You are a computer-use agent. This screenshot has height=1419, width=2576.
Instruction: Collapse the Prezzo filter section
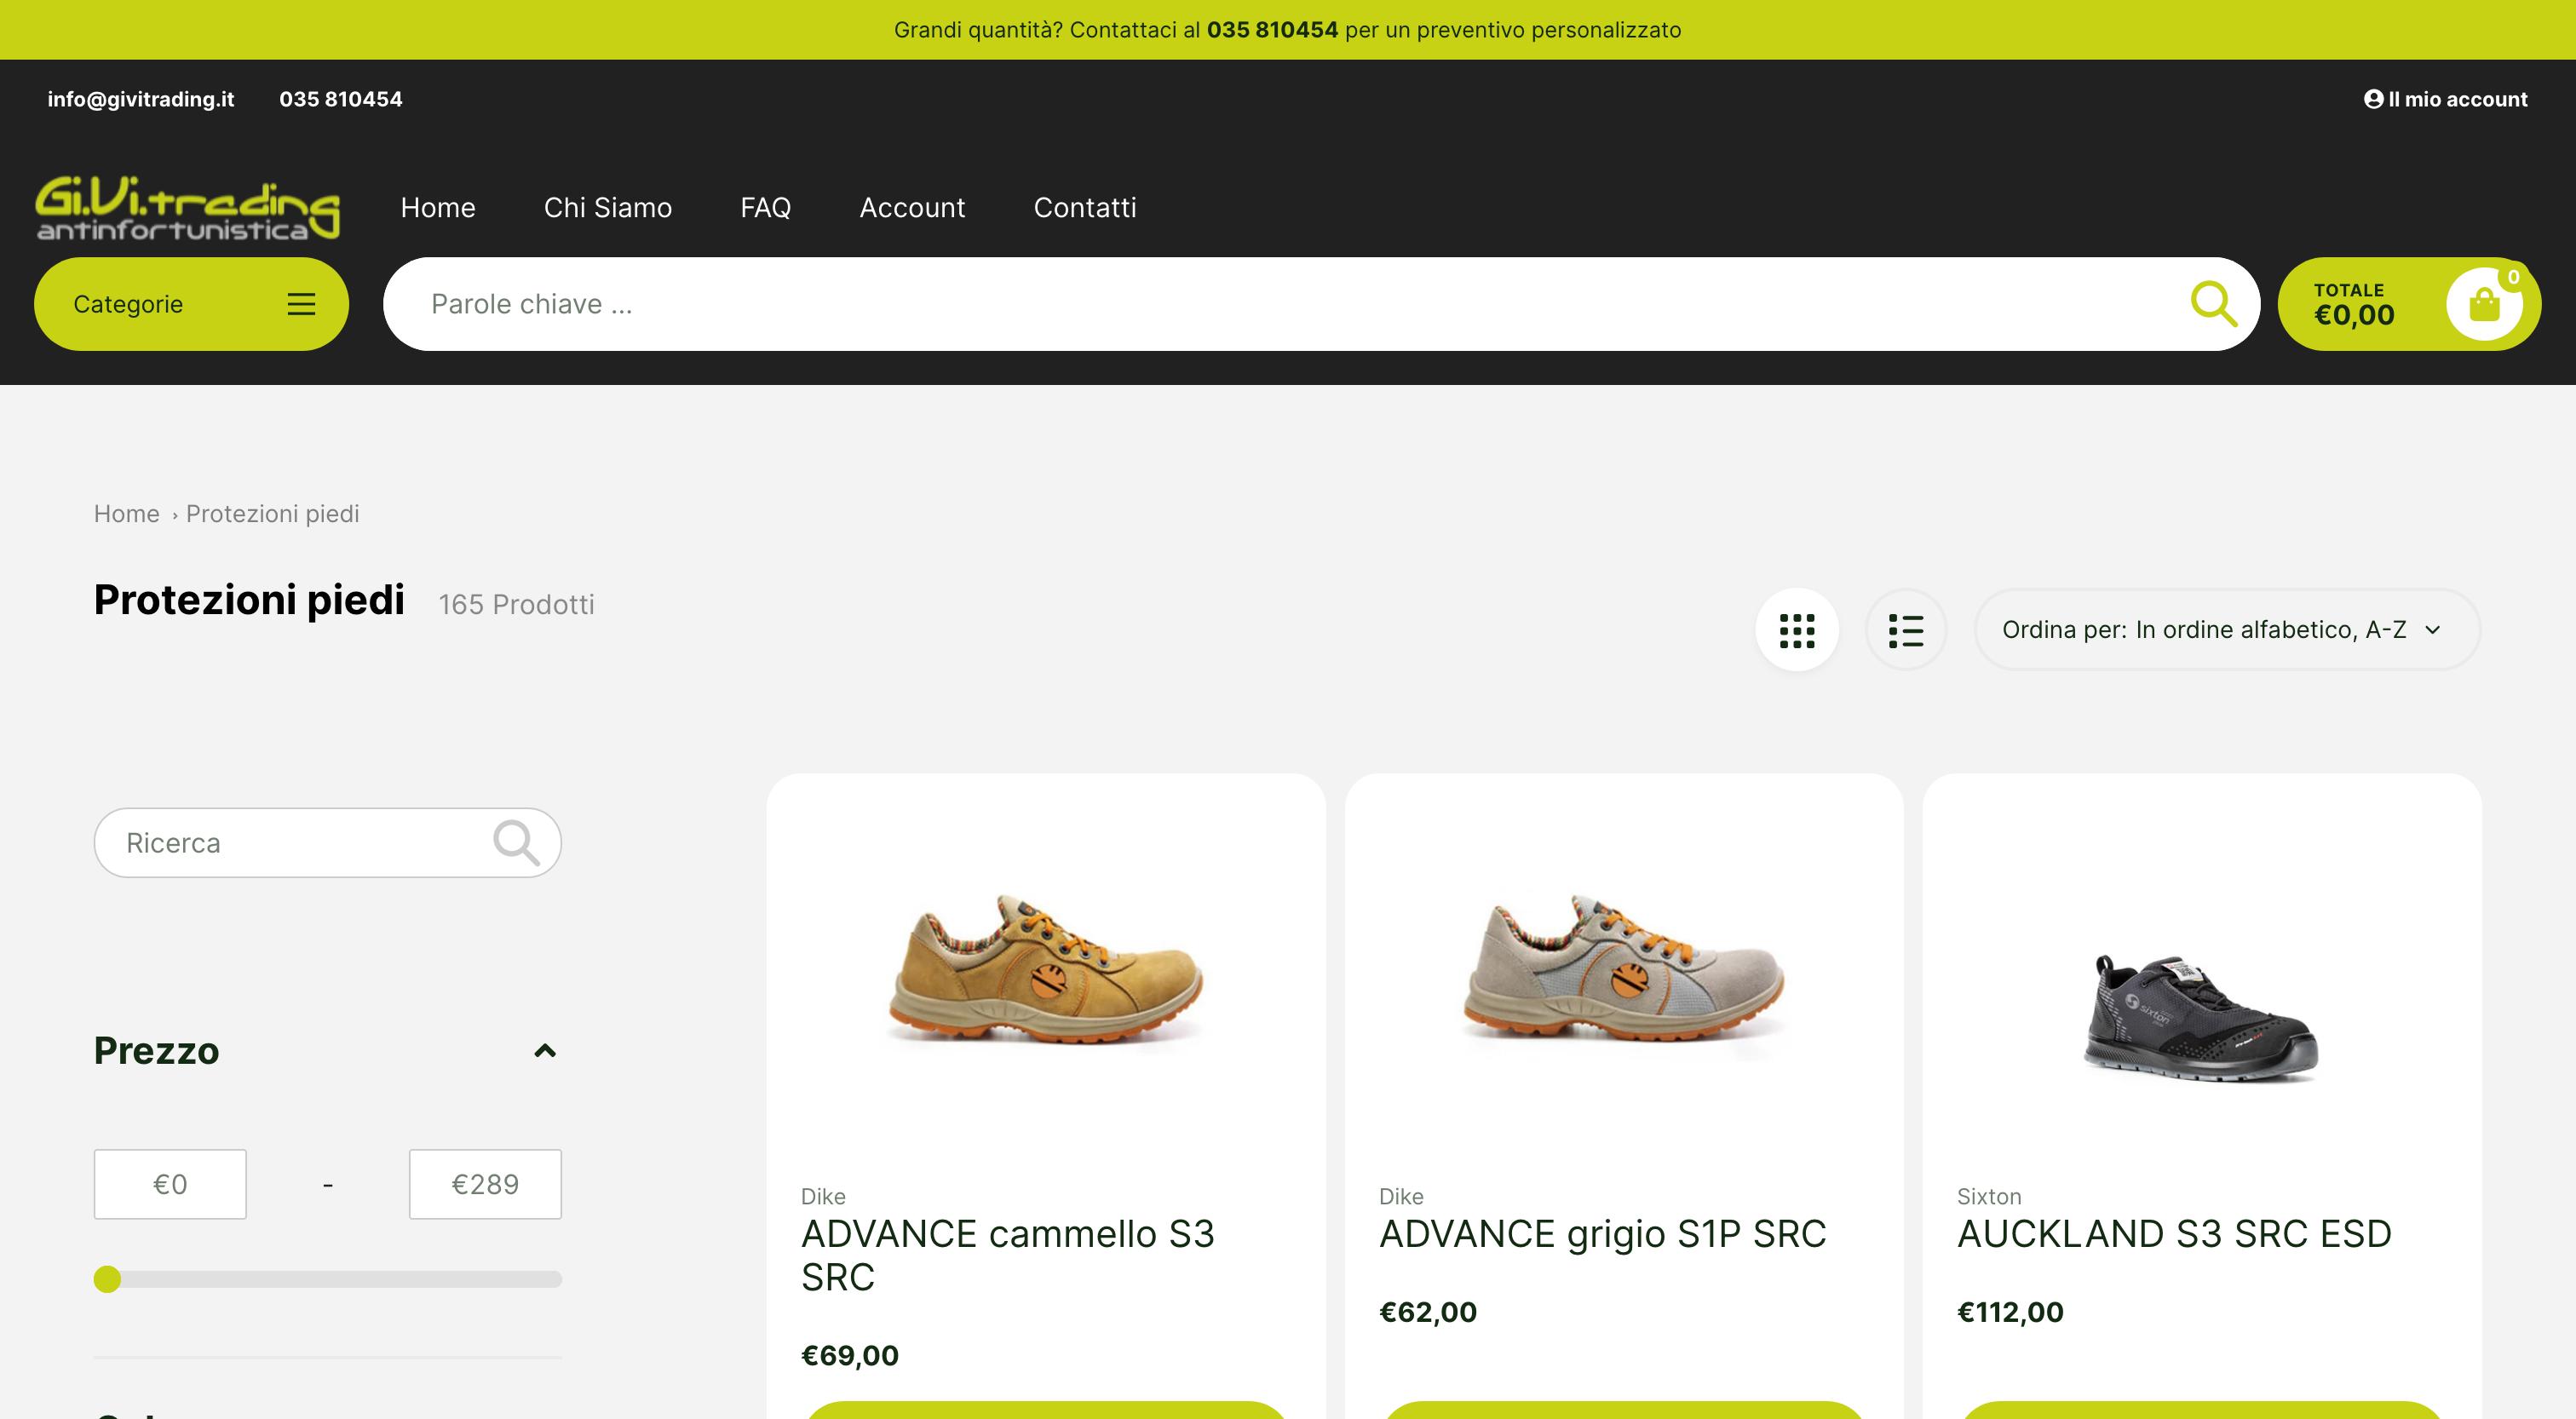pos(544,1051)
